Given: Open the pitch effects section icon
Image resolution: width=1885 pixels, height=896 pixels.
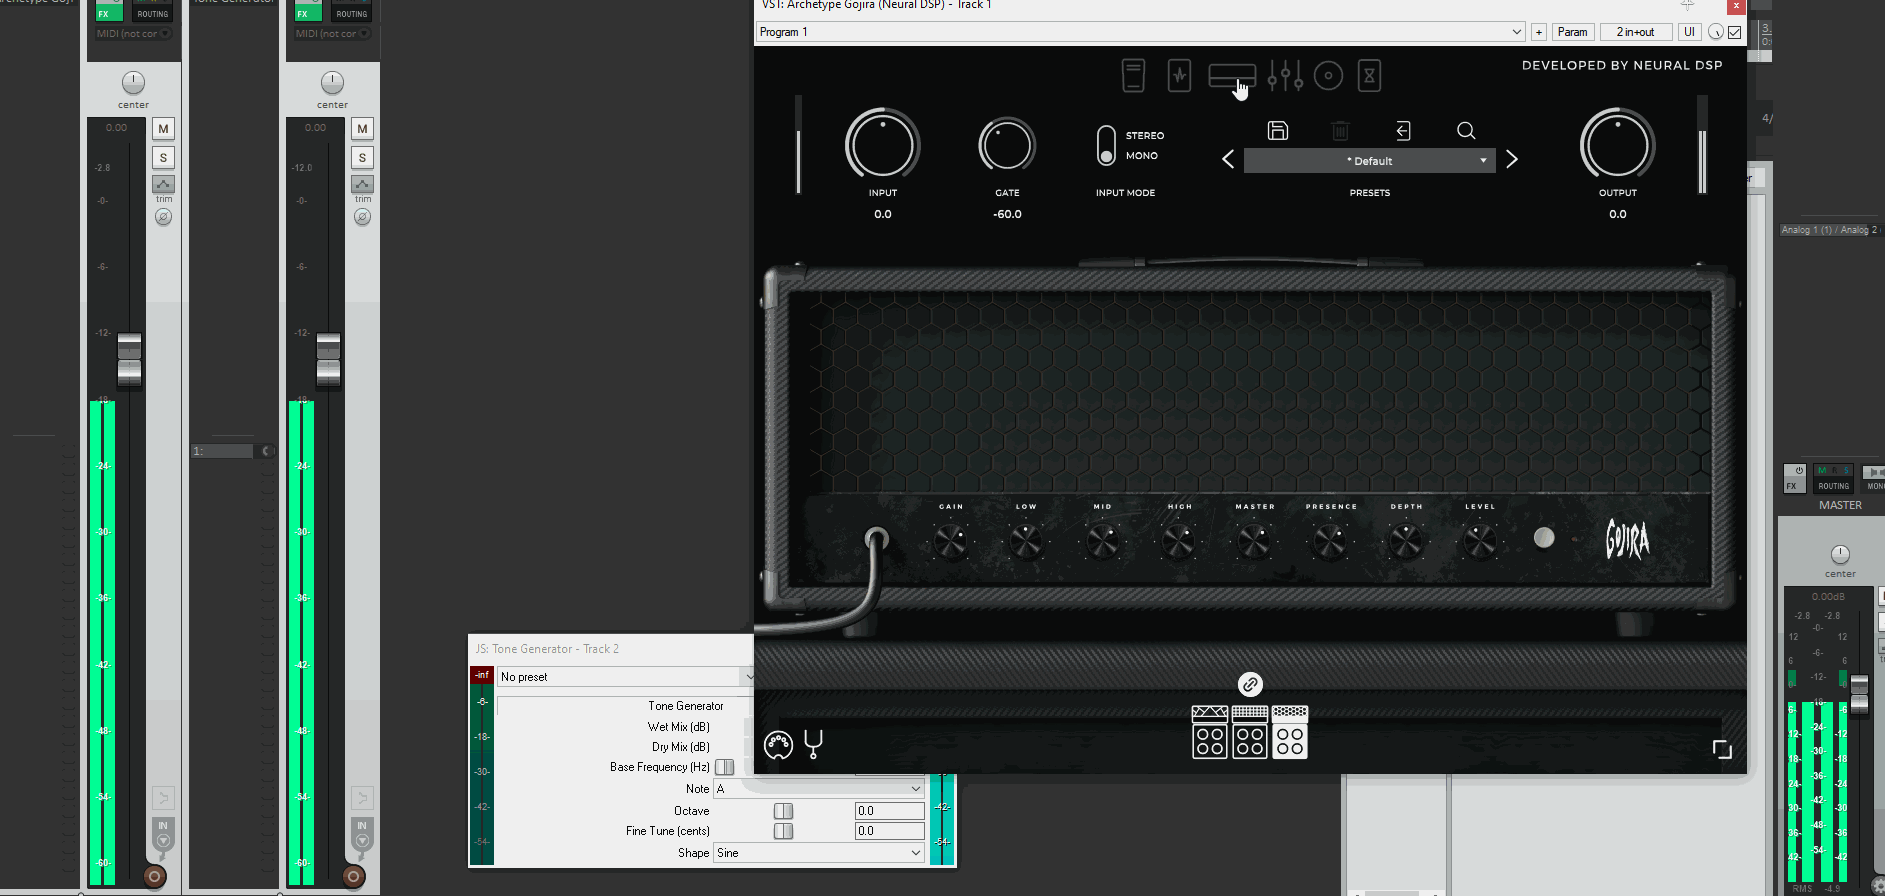Looking at the screenshot, I should pos(1133,76).
